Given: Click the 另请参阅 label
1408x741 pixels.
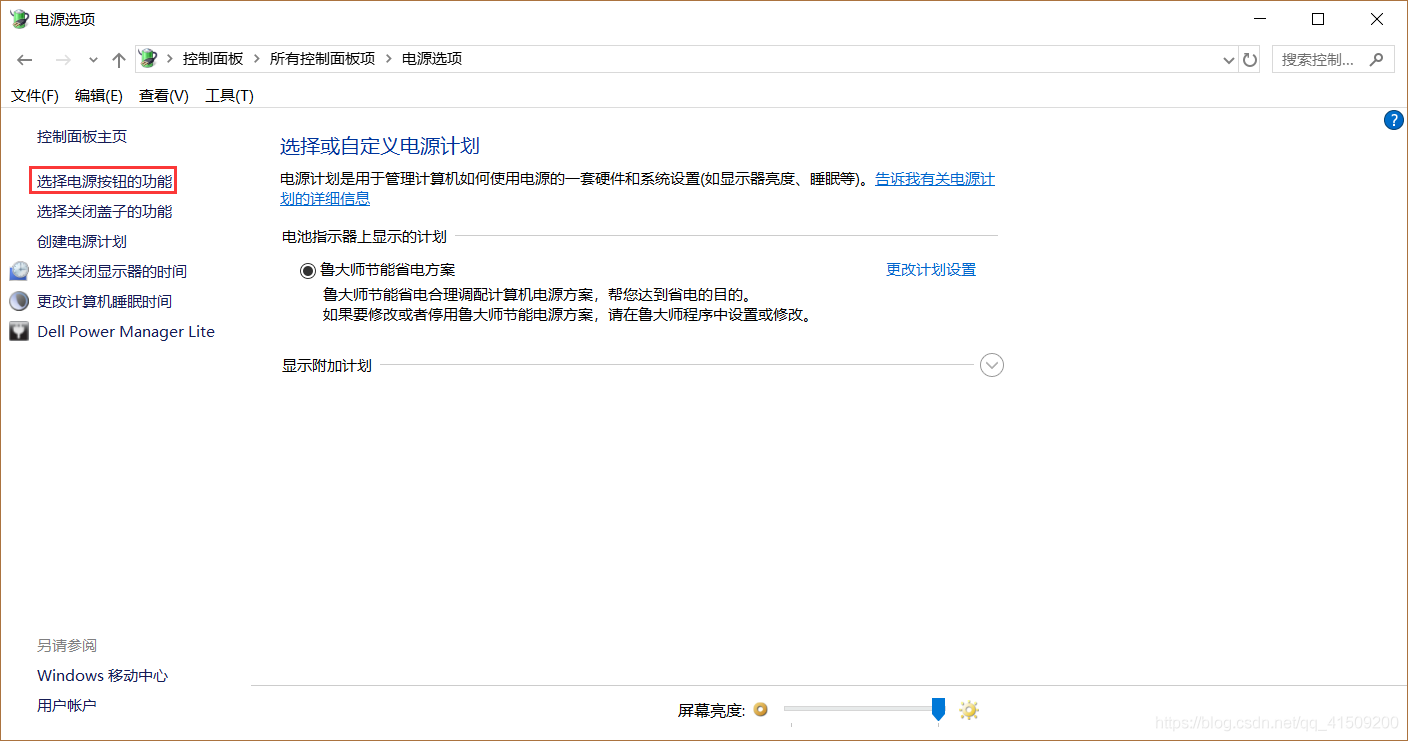Looking at the screenshot, I should 67,646.
